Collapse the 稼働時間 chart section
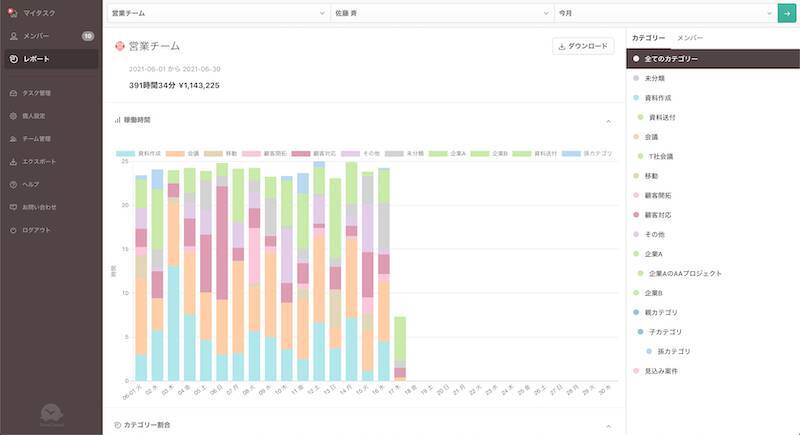The image size is (800, 435). coord(609,121)
